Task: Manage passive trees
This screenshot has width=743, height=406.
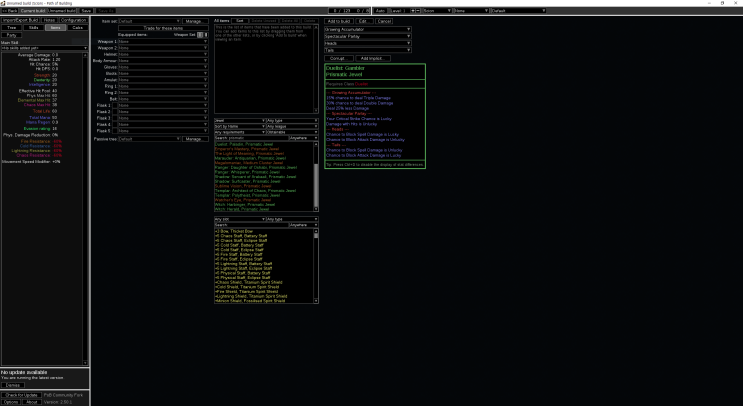Action: click(194, 139)
